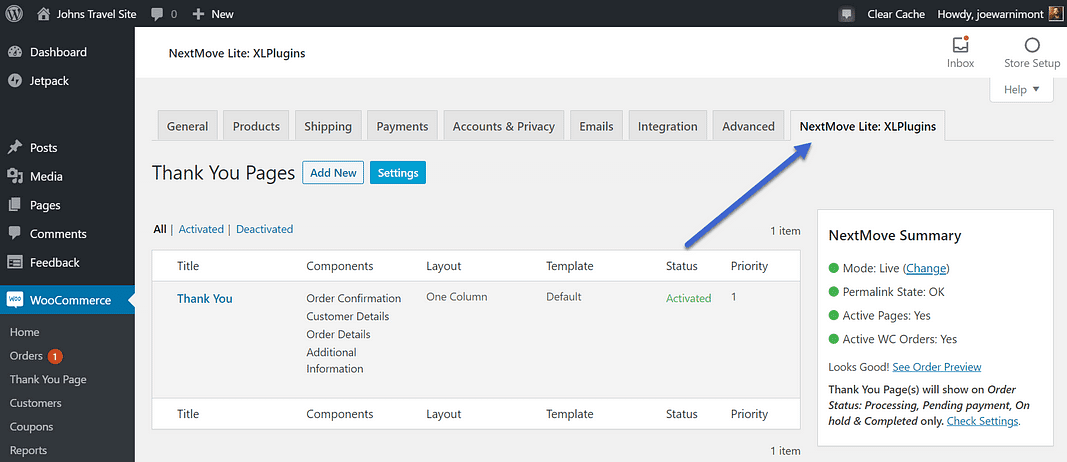Click the Active WC Orders: Yes line
Screen dimensions: 1067x462
(893, 339)
